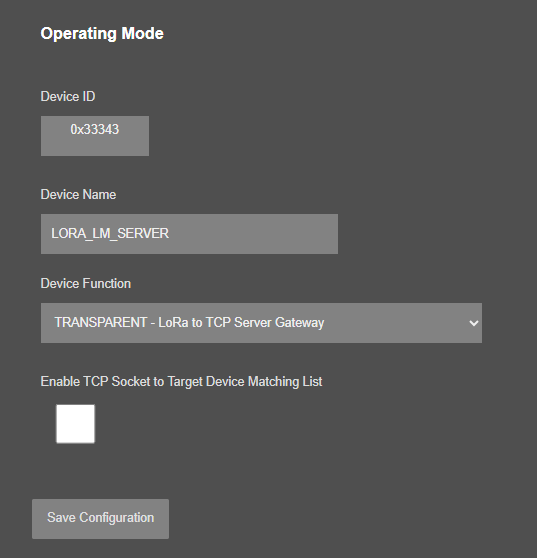Image resolution: width=537 pixels, height=558 pixels.
Task: Click the Device ID label
Action: tap(68, 96)
